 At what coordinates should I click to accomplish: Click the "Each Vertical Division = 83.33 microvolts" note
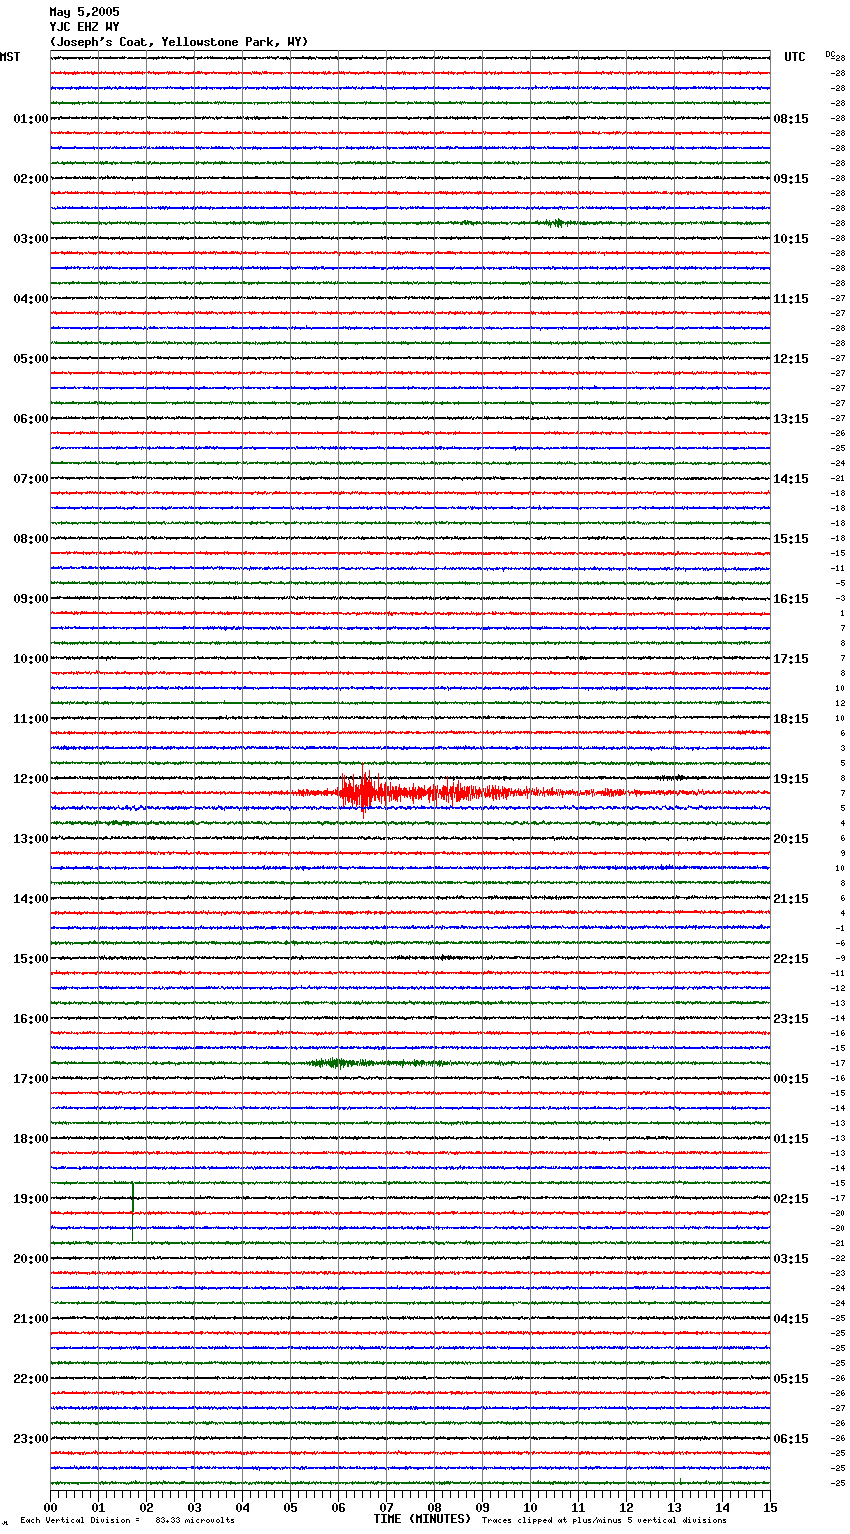[127, 1520]
